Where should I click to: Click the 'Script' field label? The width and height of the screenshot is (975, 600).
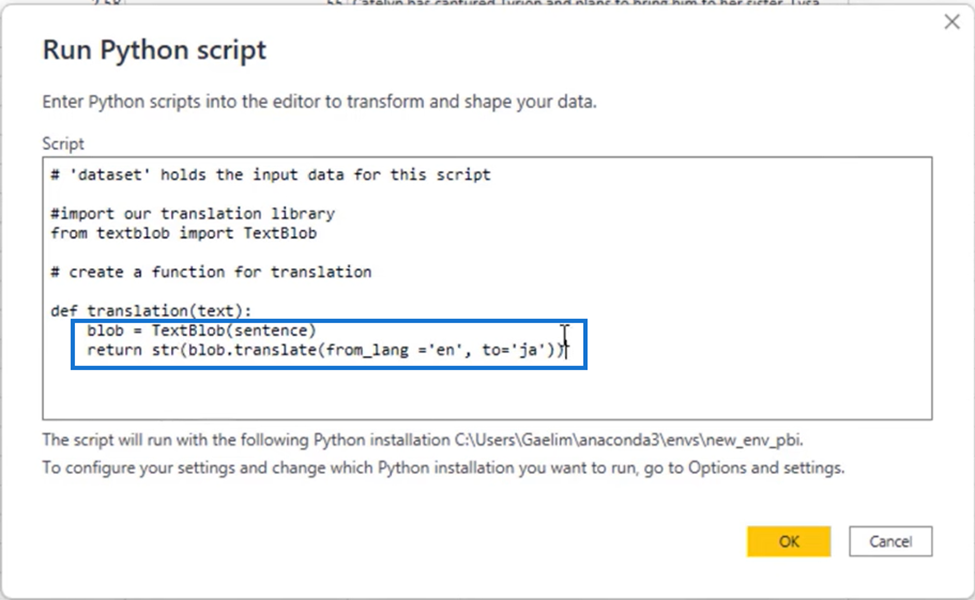point(63,144)
